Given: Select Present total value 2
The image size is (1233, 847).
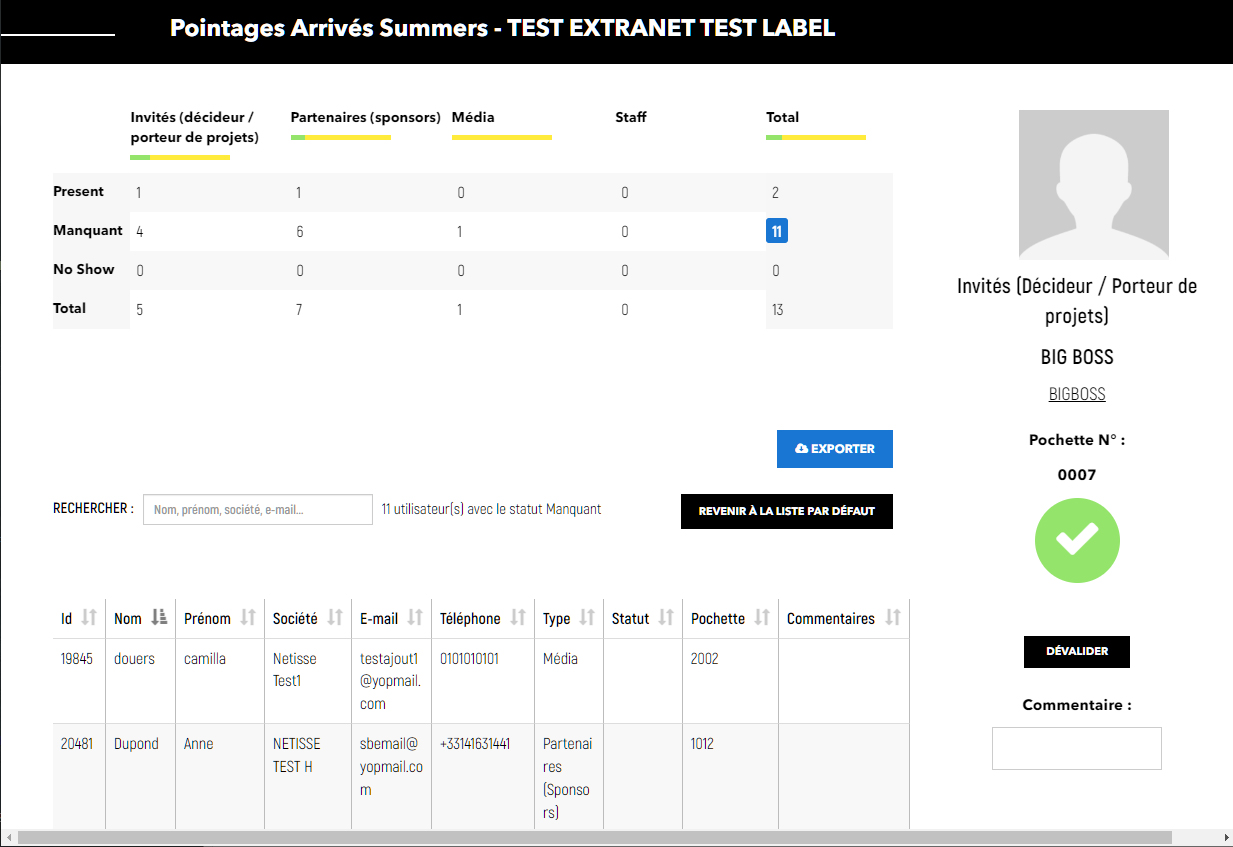Looking at the screenshot, I should [x=776, y=193].
